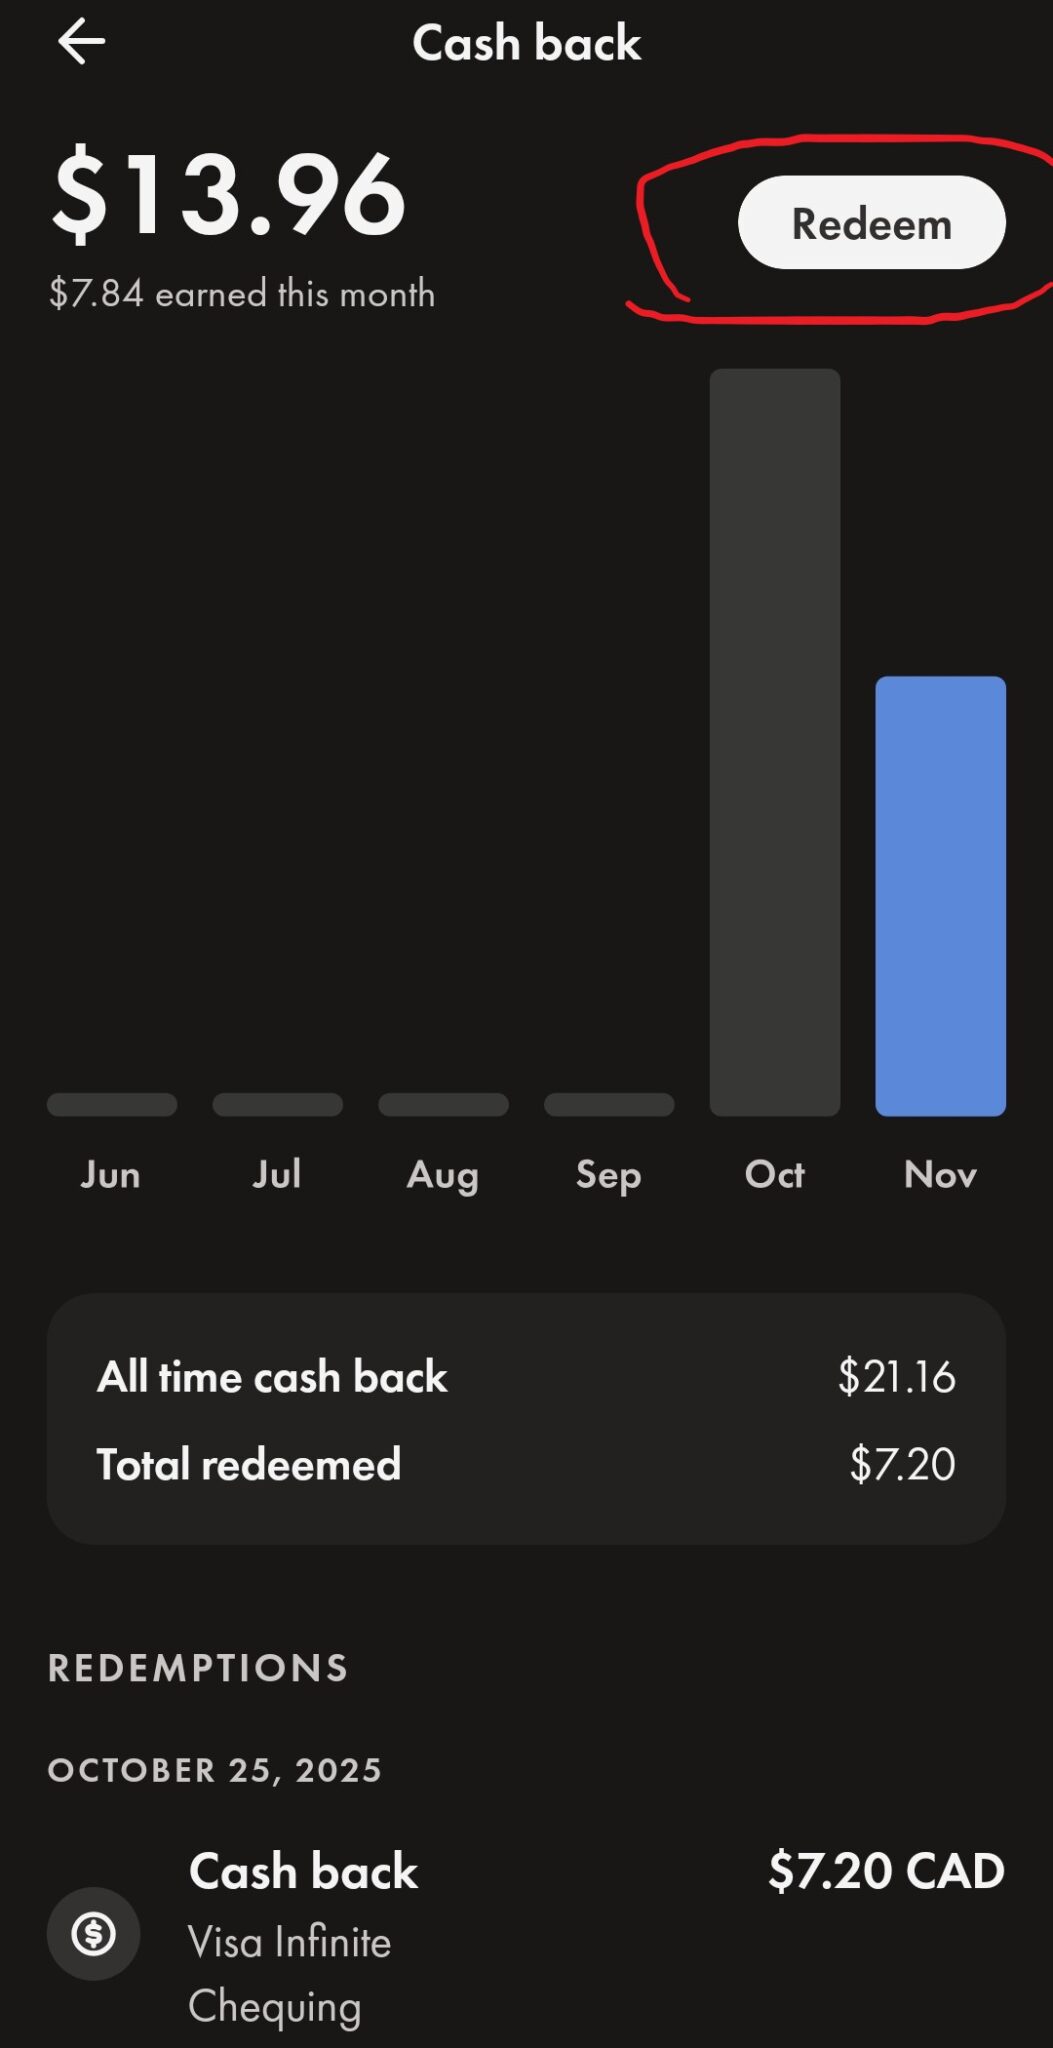Image resolution: width=1053 pixels, height=2048 pixels.
Task: Tap the back arrow icon
Action: coord(81,42)
